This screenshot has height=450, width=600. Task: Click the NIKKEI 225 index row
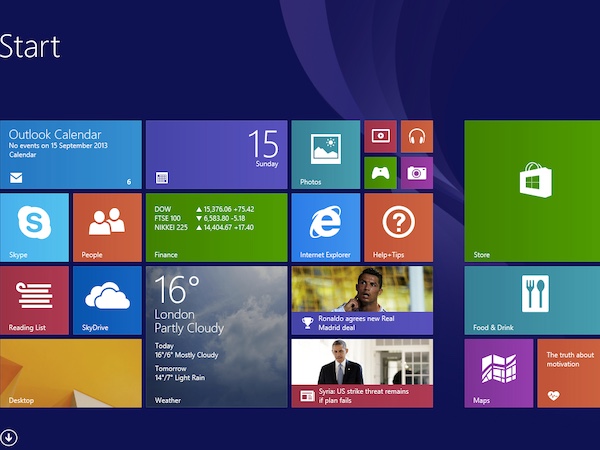click(x=204, y=228)
